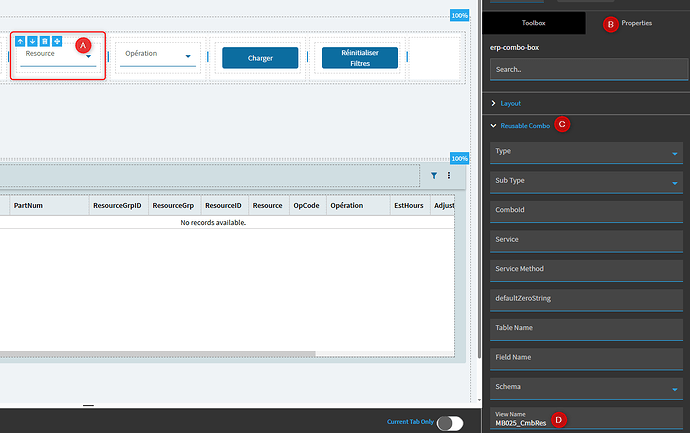The height and width of the screenshot is (433, 690).
Task: Click the properties Search field
Action: point(589,70)
